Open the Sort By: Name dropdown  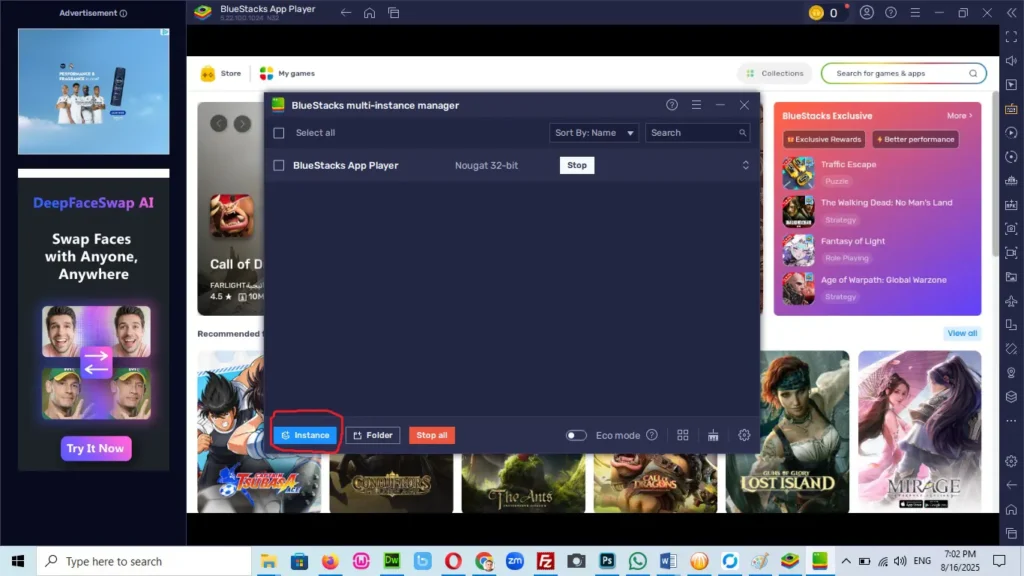click(x=594, y=133)
